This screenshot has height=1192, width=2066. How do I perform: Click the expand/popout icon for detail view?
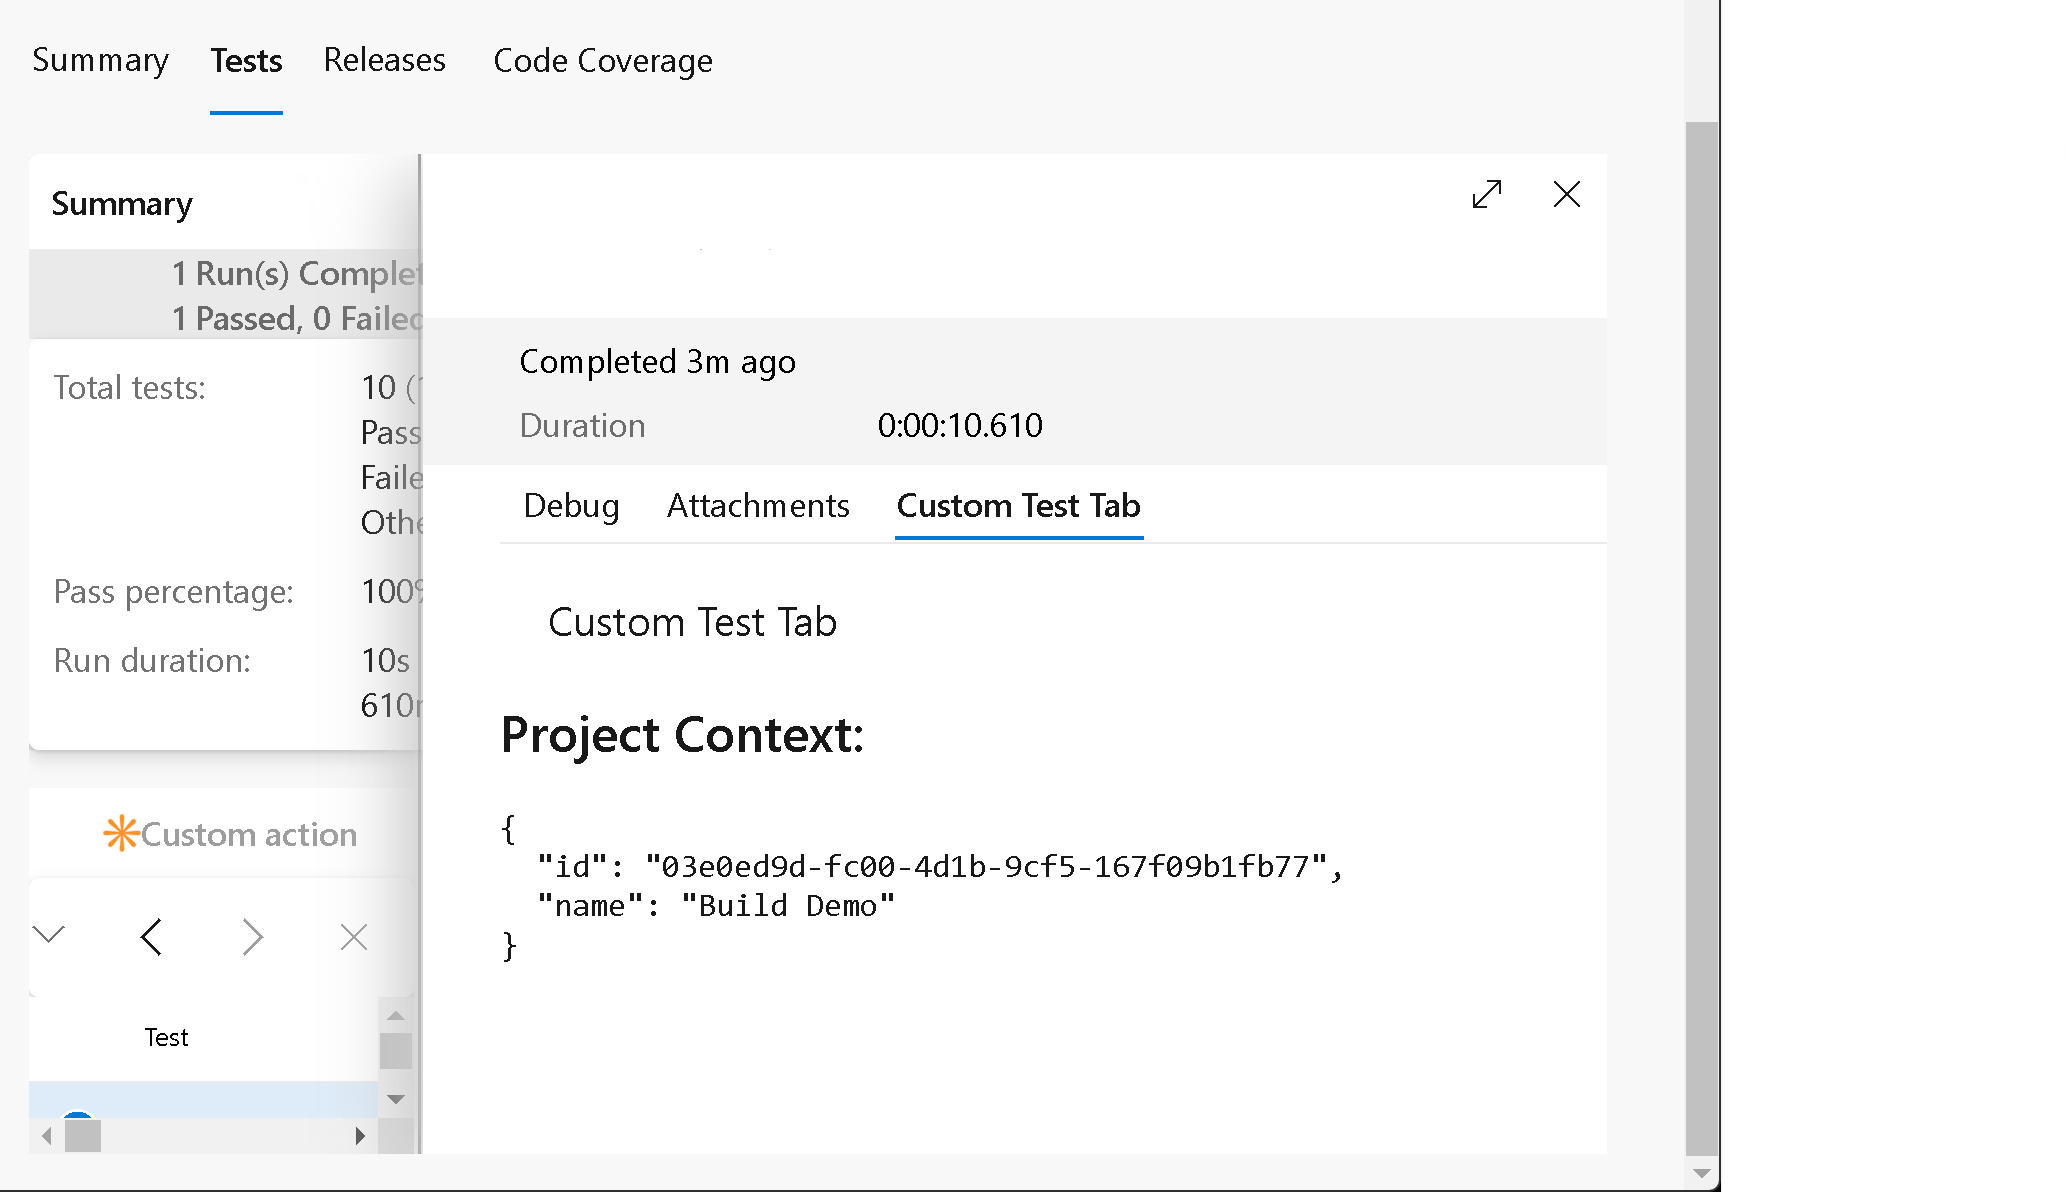(x=1486, y=196)
